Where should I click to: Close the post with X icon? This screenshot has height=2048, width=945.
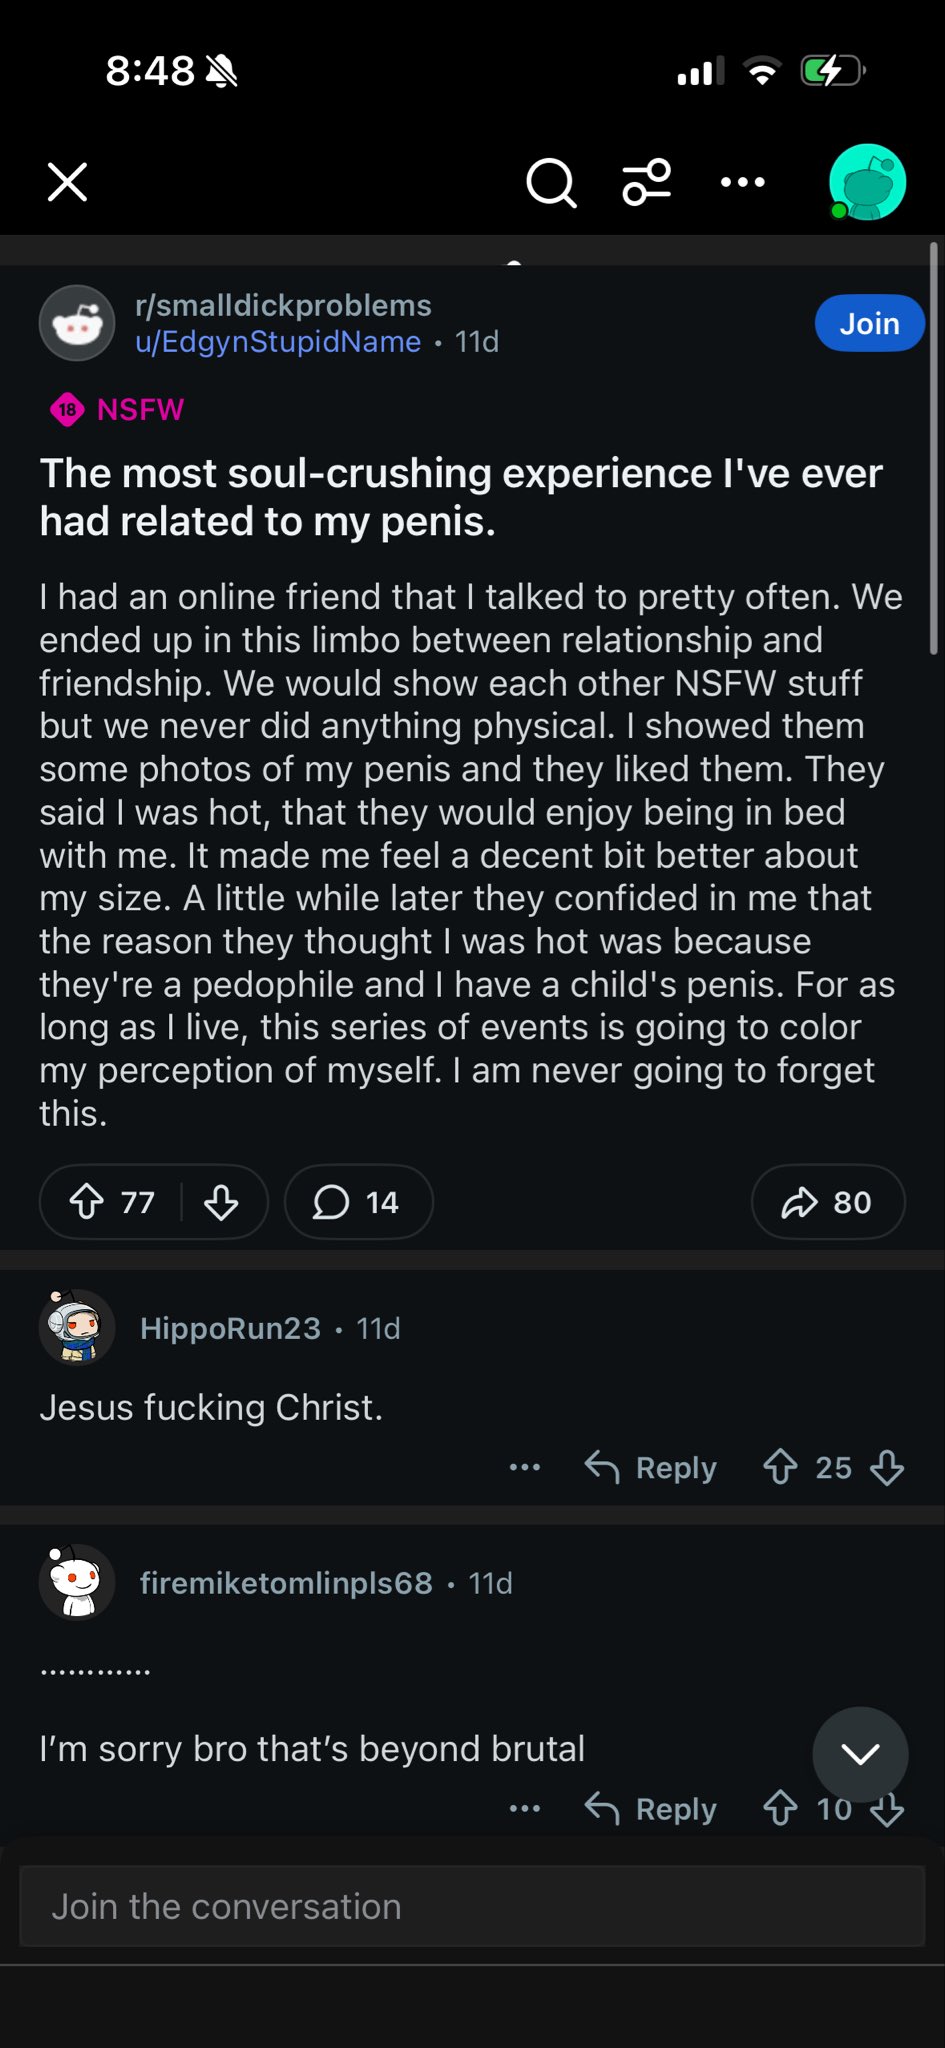[x=68, y=183]
